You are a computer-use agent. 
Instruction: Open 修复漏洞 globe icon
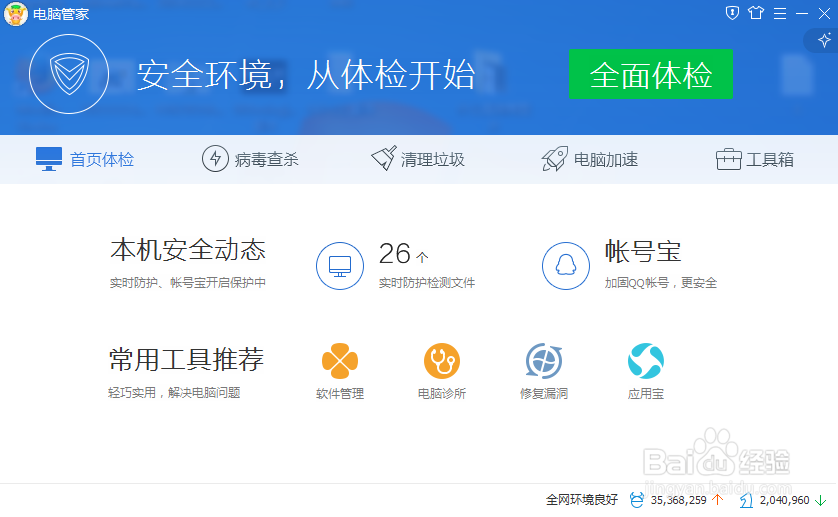coord(544,361)
